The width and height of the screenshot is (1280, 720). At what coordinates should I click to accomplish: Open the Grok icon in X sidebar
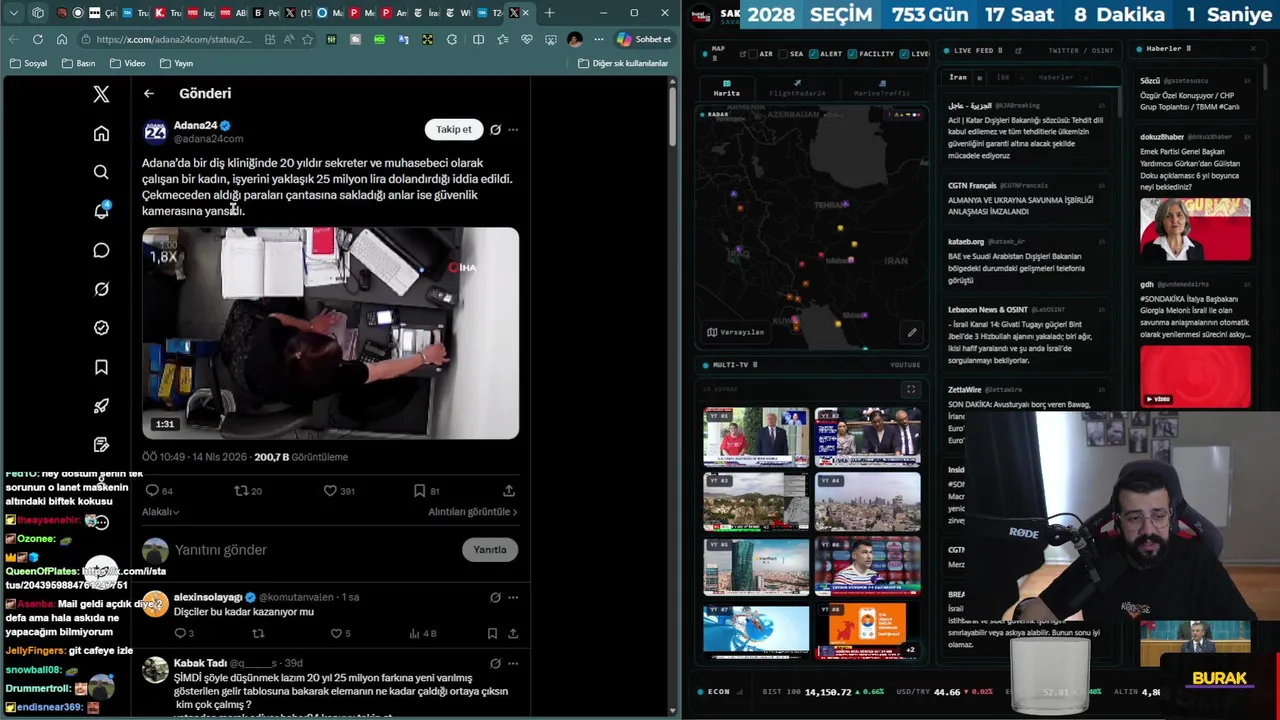click(101, 289)
